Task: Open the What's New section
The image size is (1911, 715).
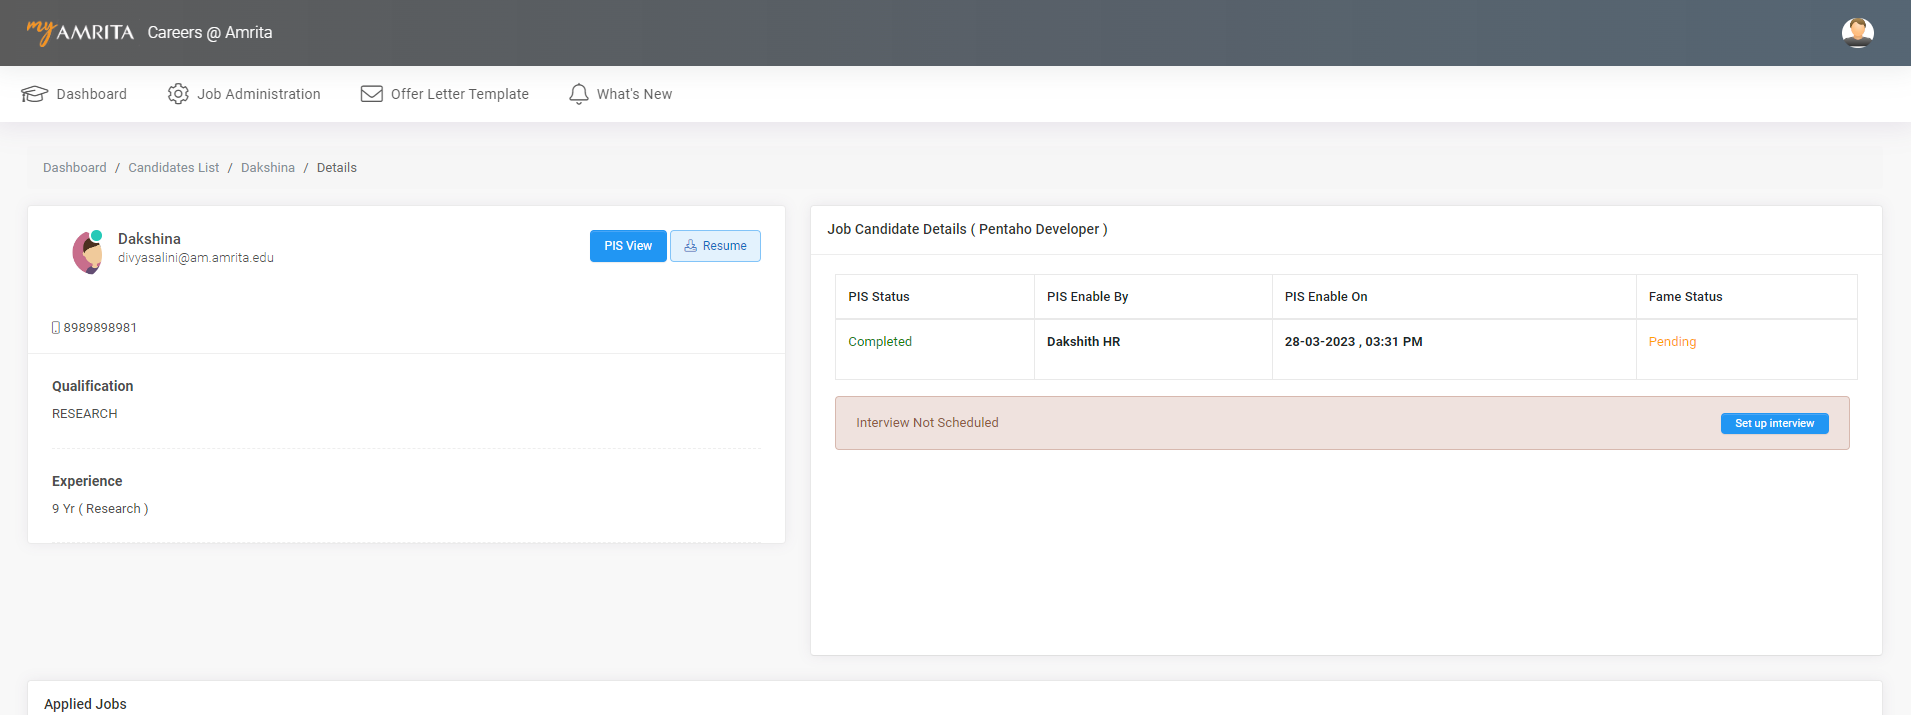Action: coord(634,94)
